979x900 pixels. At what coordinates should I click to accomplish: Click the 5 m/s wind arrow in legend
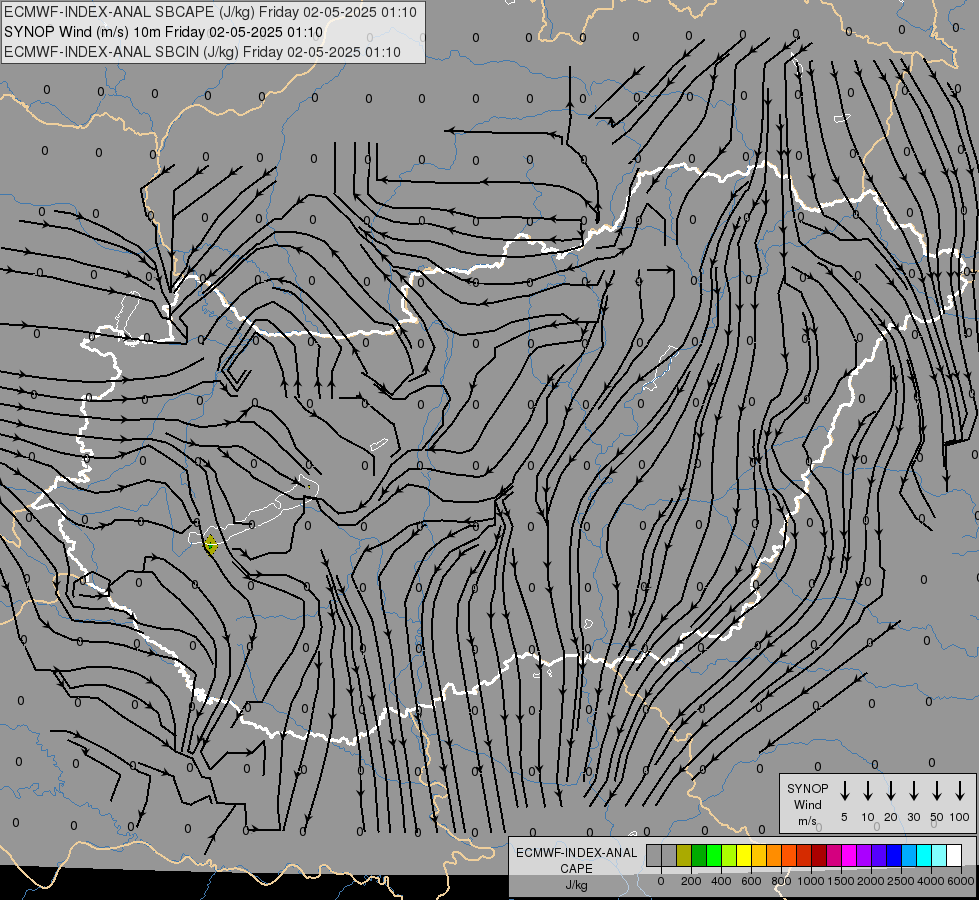pos(844,790)
